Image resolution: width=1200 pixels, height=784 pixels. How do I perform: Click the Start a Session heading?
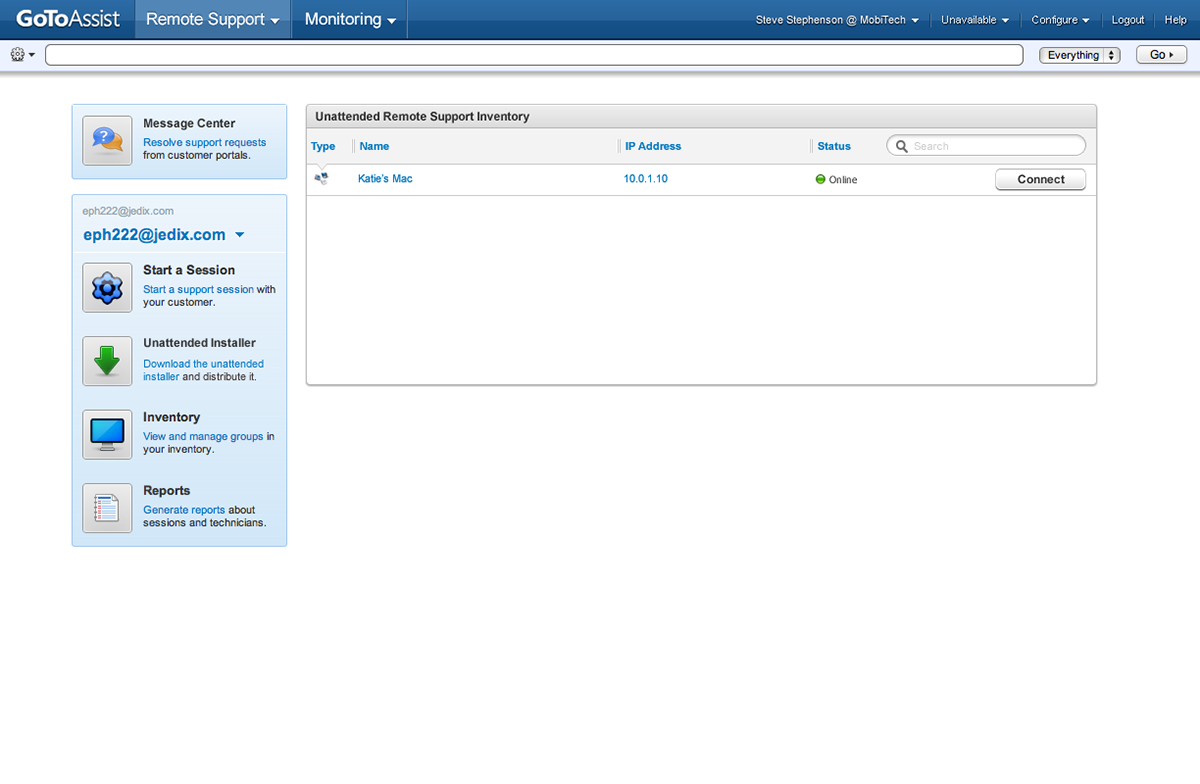point(189,270)
